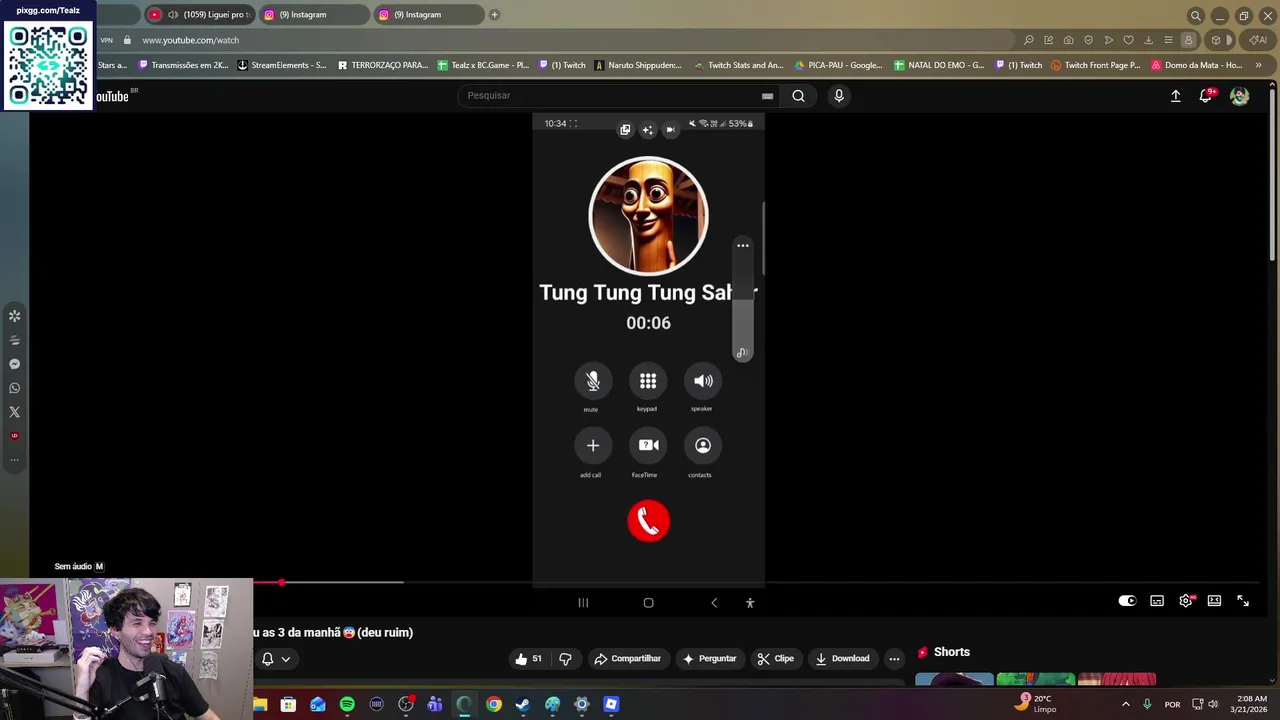Viewport: 1280px width, 720px height.
Task: Like the video showing 51 likes
Action: coord(528,658)
